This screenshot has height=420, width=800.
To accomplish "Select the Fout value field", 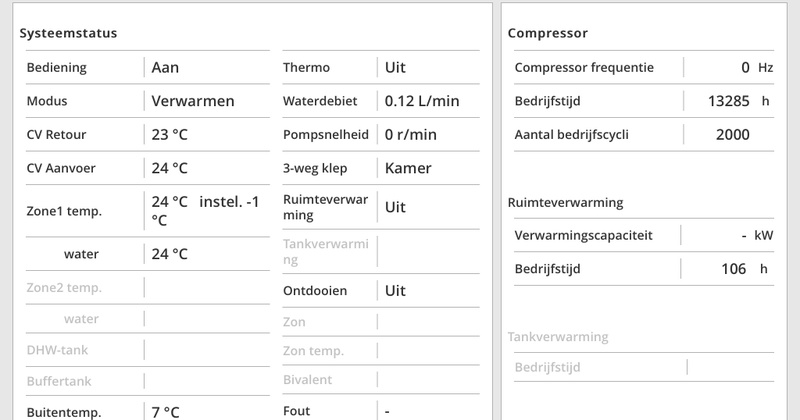I will pyautogui.click(x=387, y=411).
